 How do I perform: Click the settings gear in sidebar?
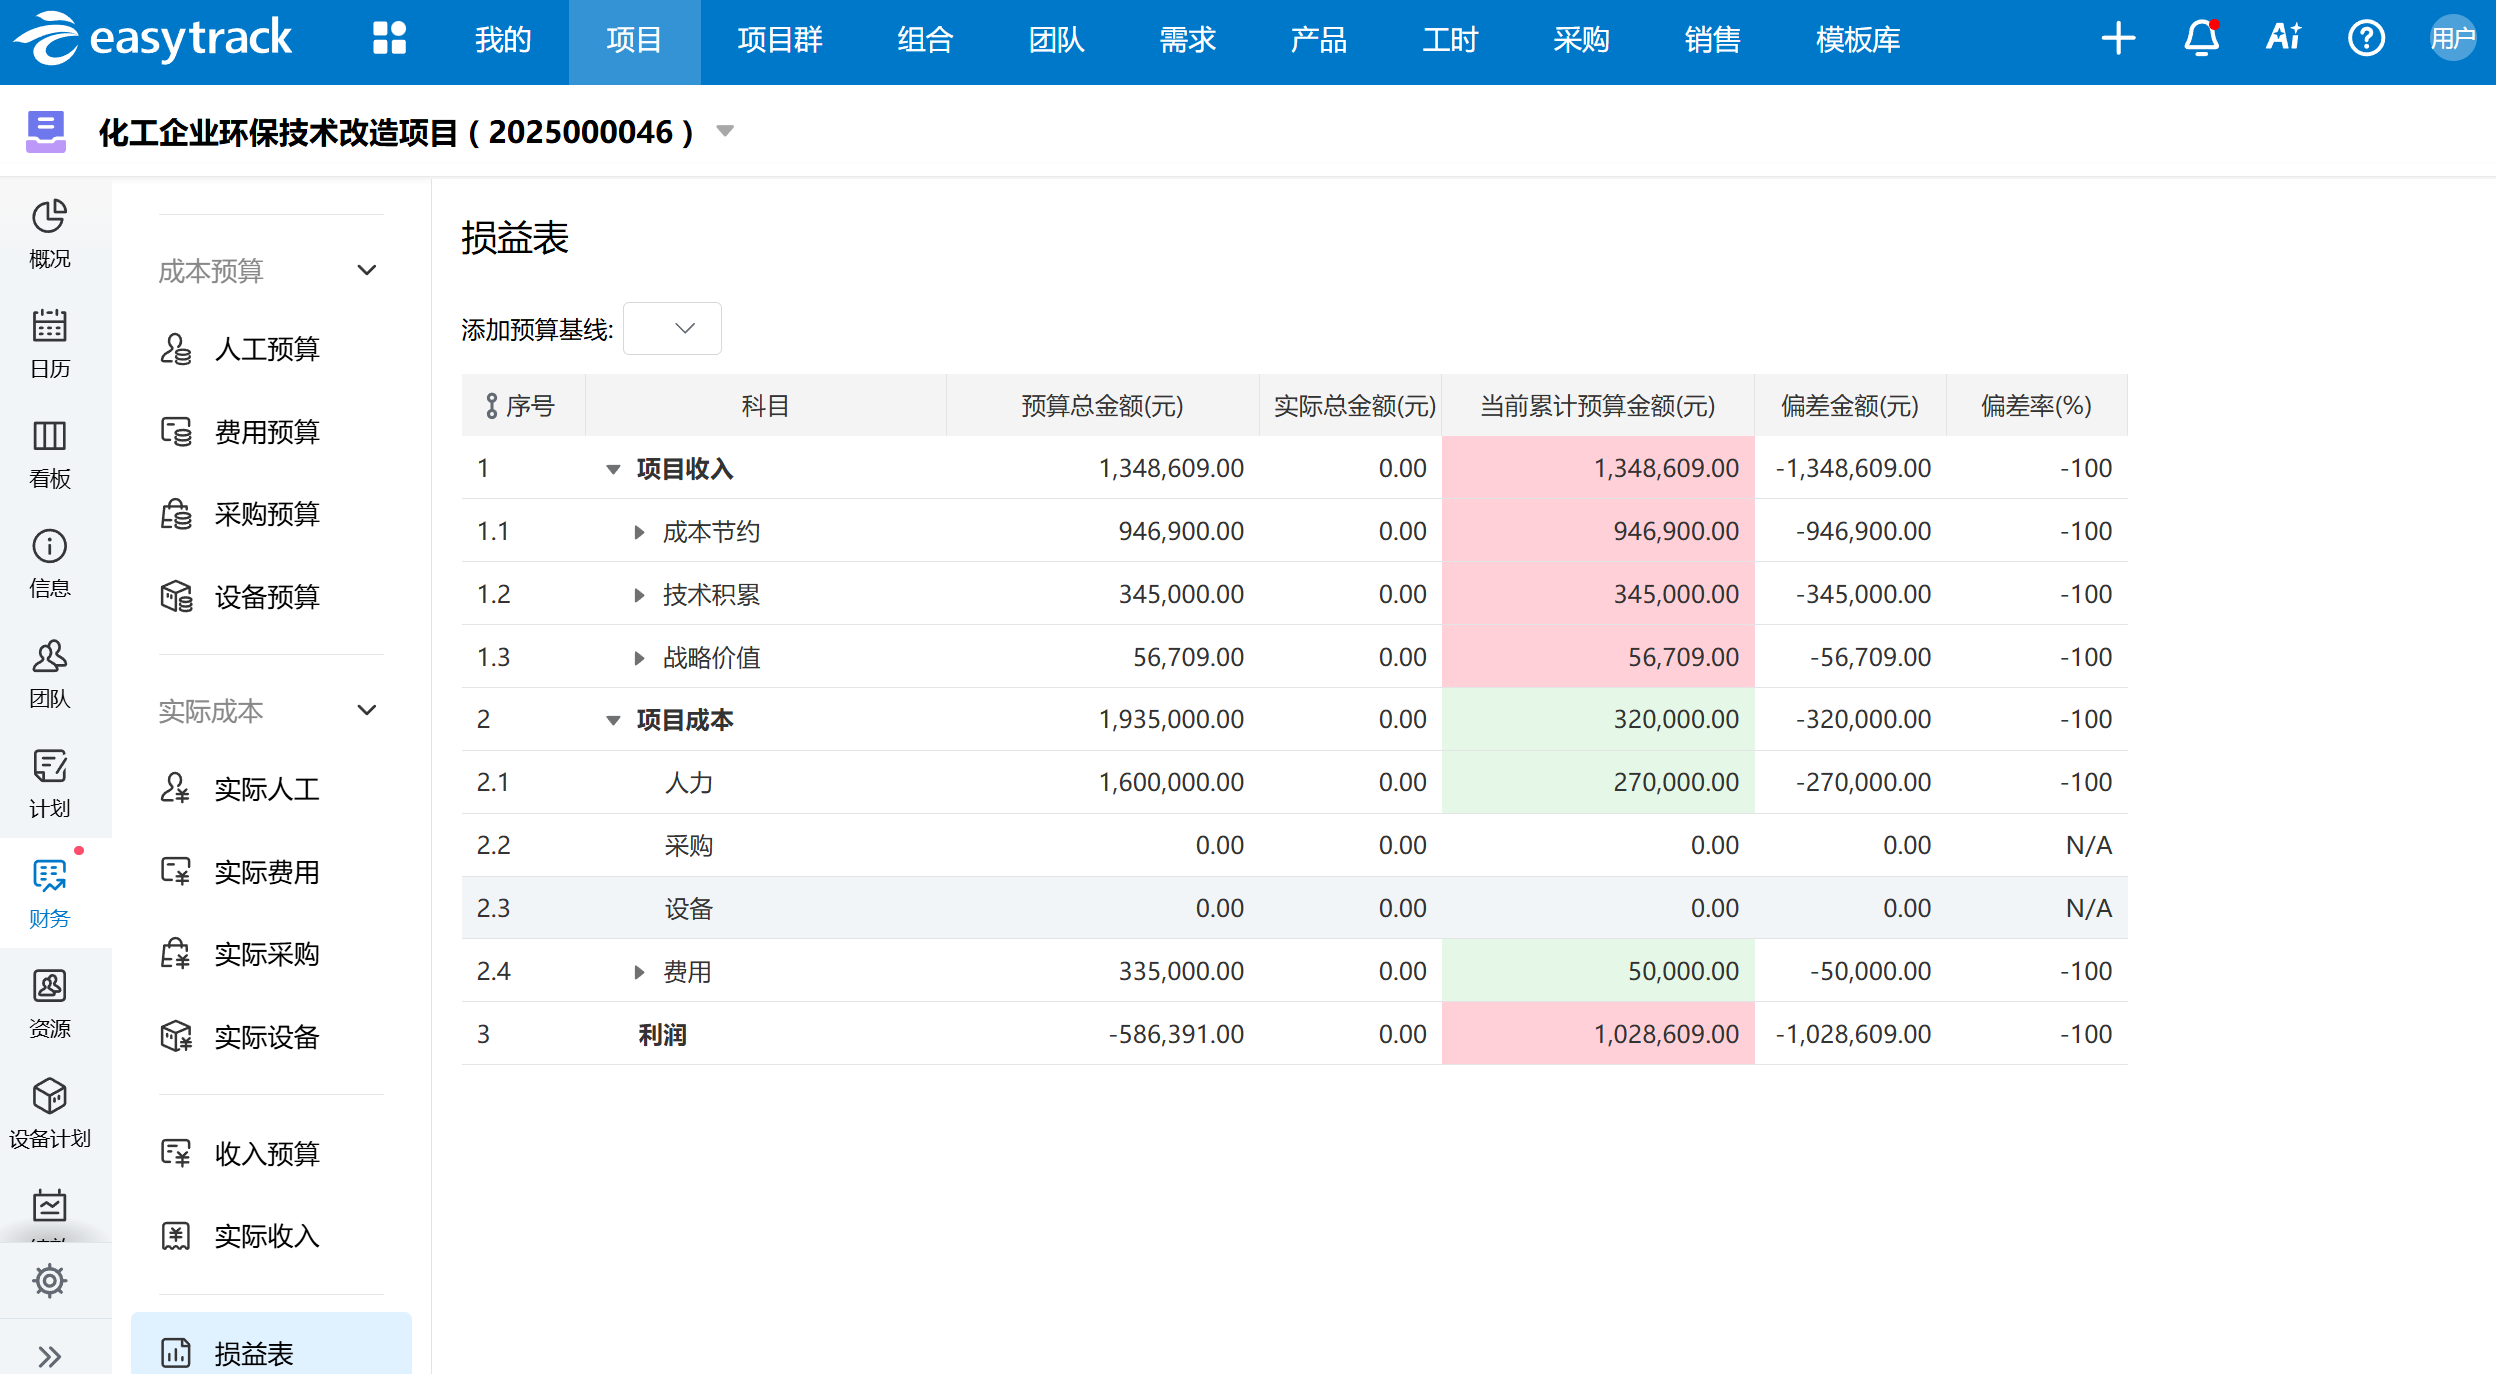(x=49, y=1280)
